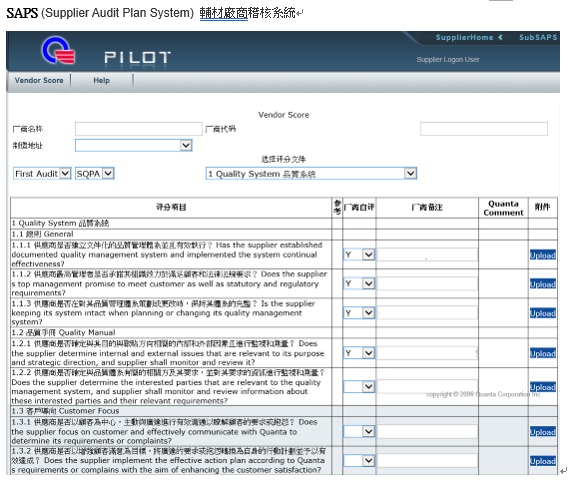The image size is (568, 482).
Task: Click the vendor remark field for item 1.1.1
Action: click(x=427, y=255)
